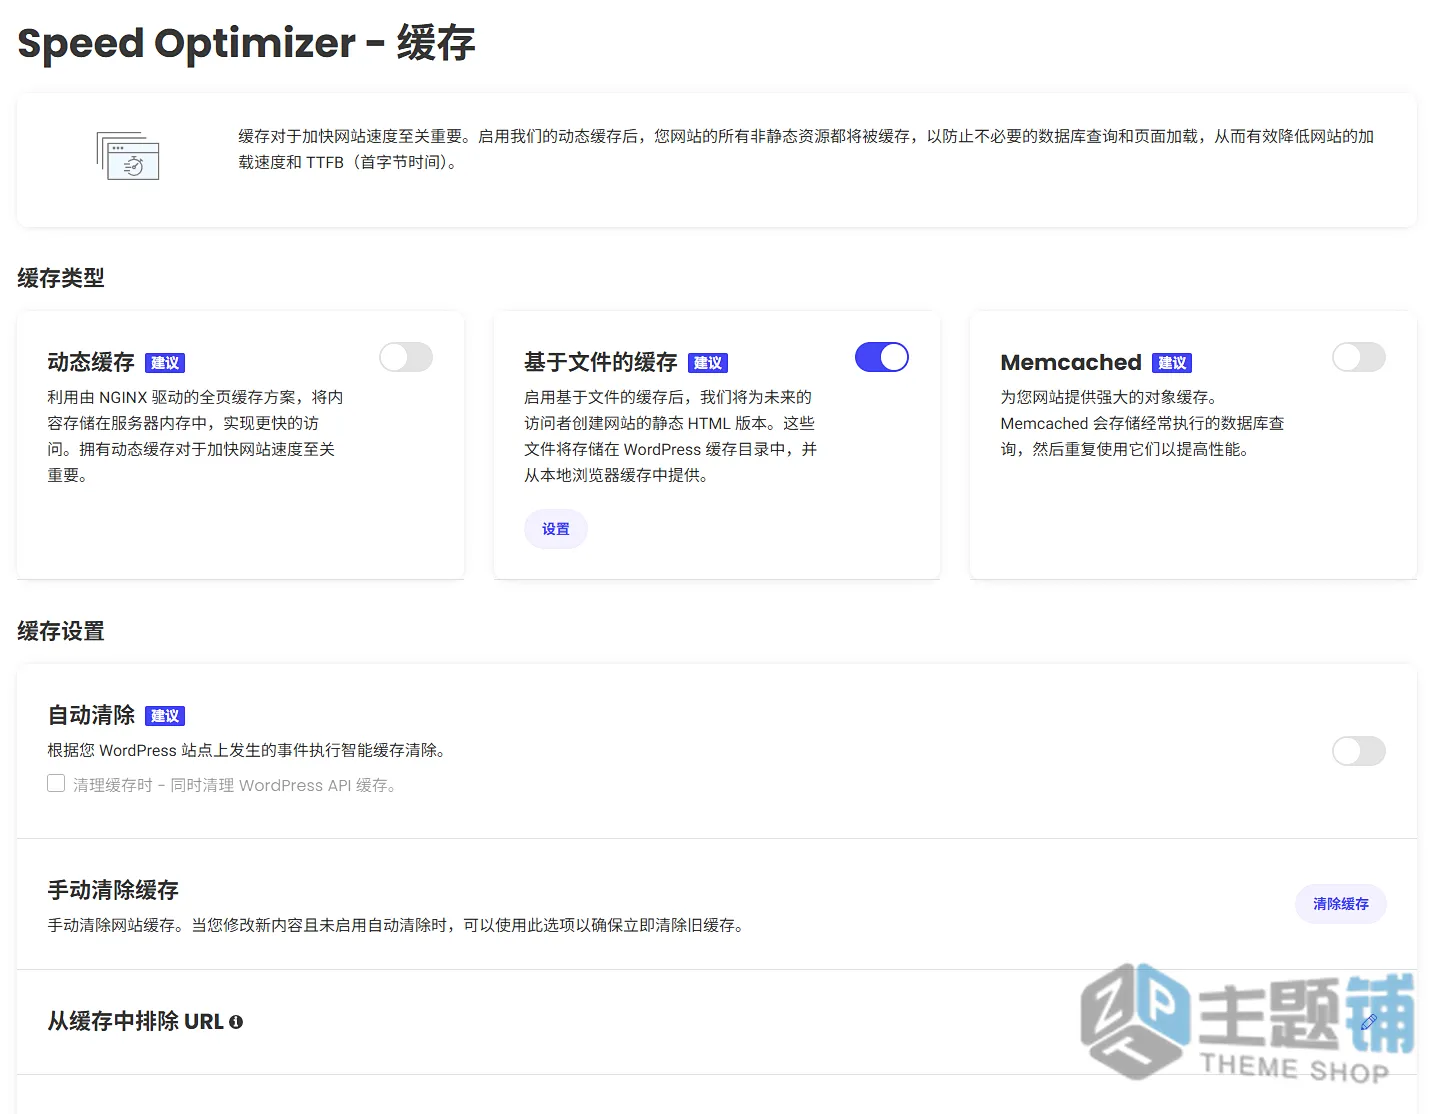Open 设置 for file-based caching
This screenshot has width=1443, height=1114.
click(556, 529)
